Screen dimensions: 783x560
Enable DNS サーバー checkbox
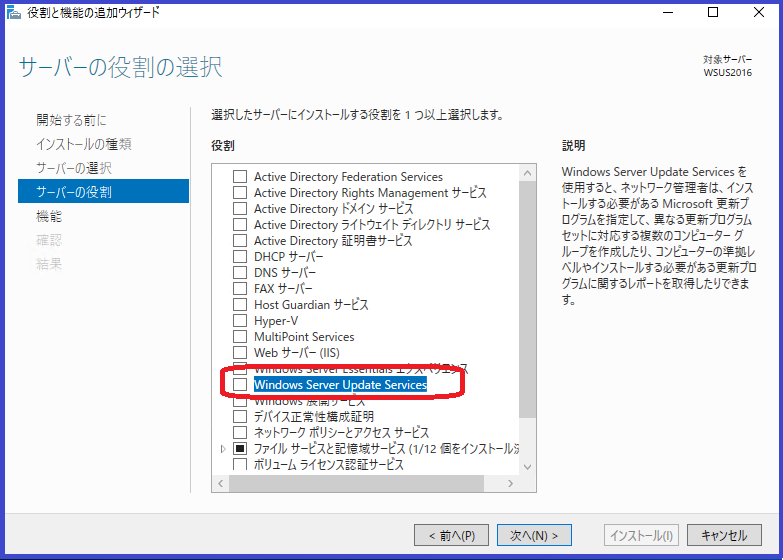tap(240, 272)
